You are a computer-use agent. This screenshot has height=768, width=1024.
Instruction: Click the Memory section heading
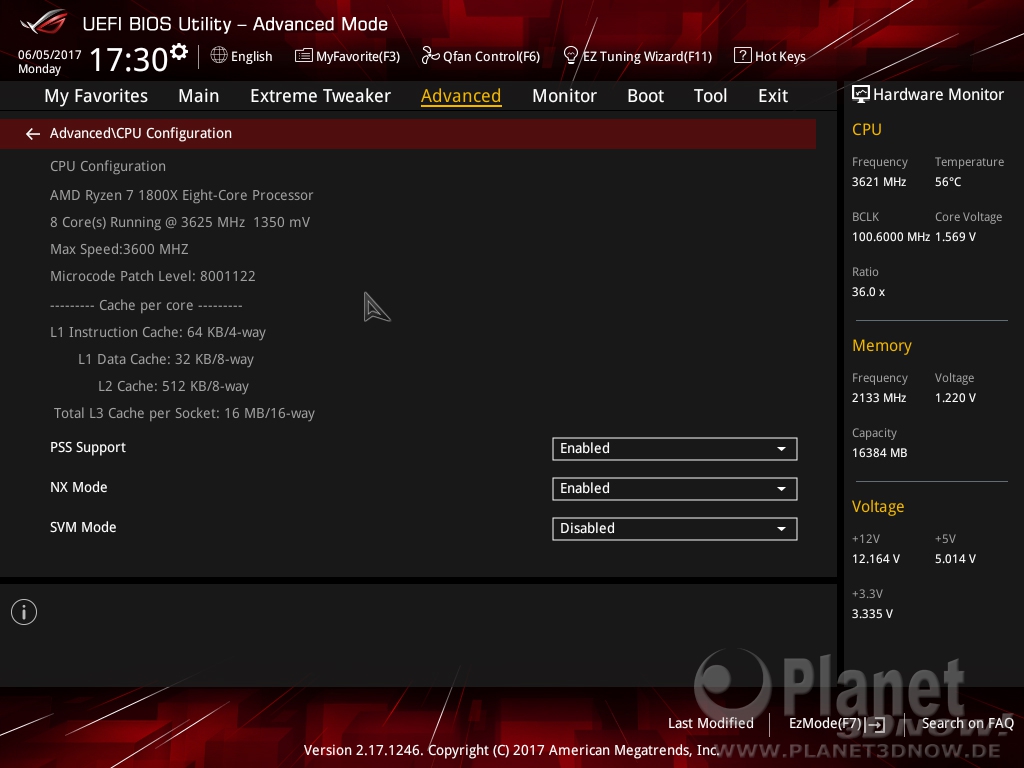click(x=882, y=345)
